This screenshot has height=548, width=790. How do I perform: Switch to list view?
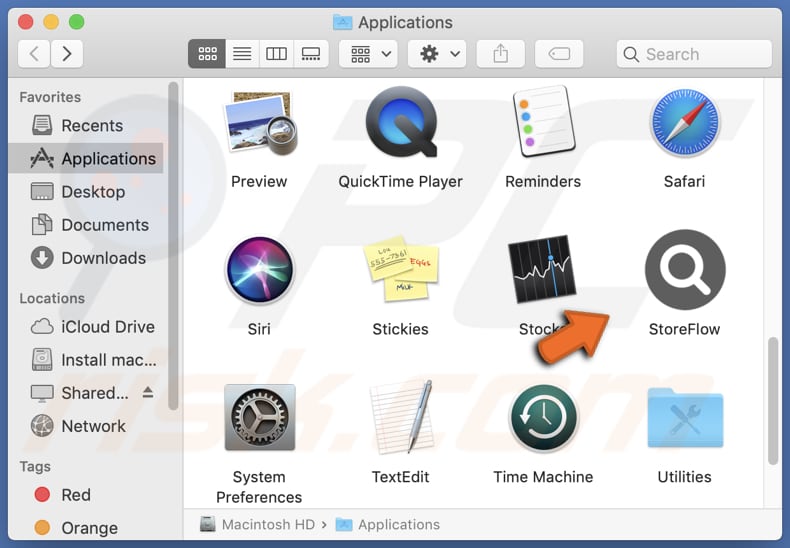[x=242, y=53]
